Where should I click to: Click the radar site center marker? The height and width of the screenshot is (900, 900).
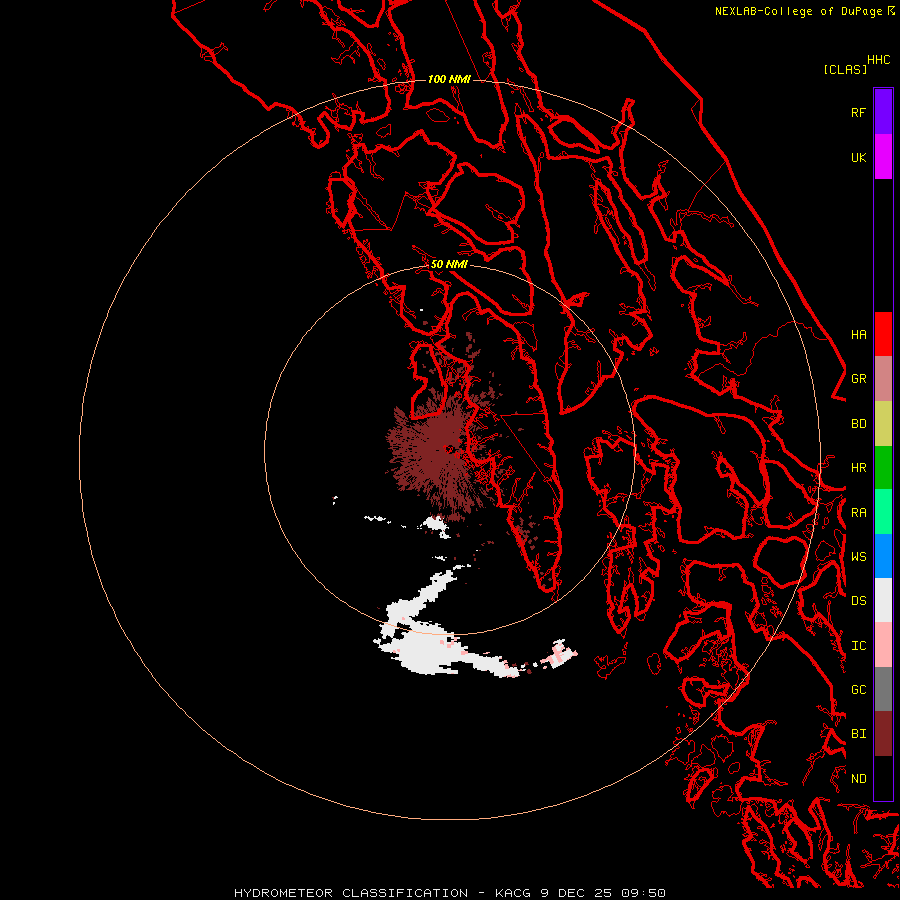pyautogui.click(x=449, y=449)
